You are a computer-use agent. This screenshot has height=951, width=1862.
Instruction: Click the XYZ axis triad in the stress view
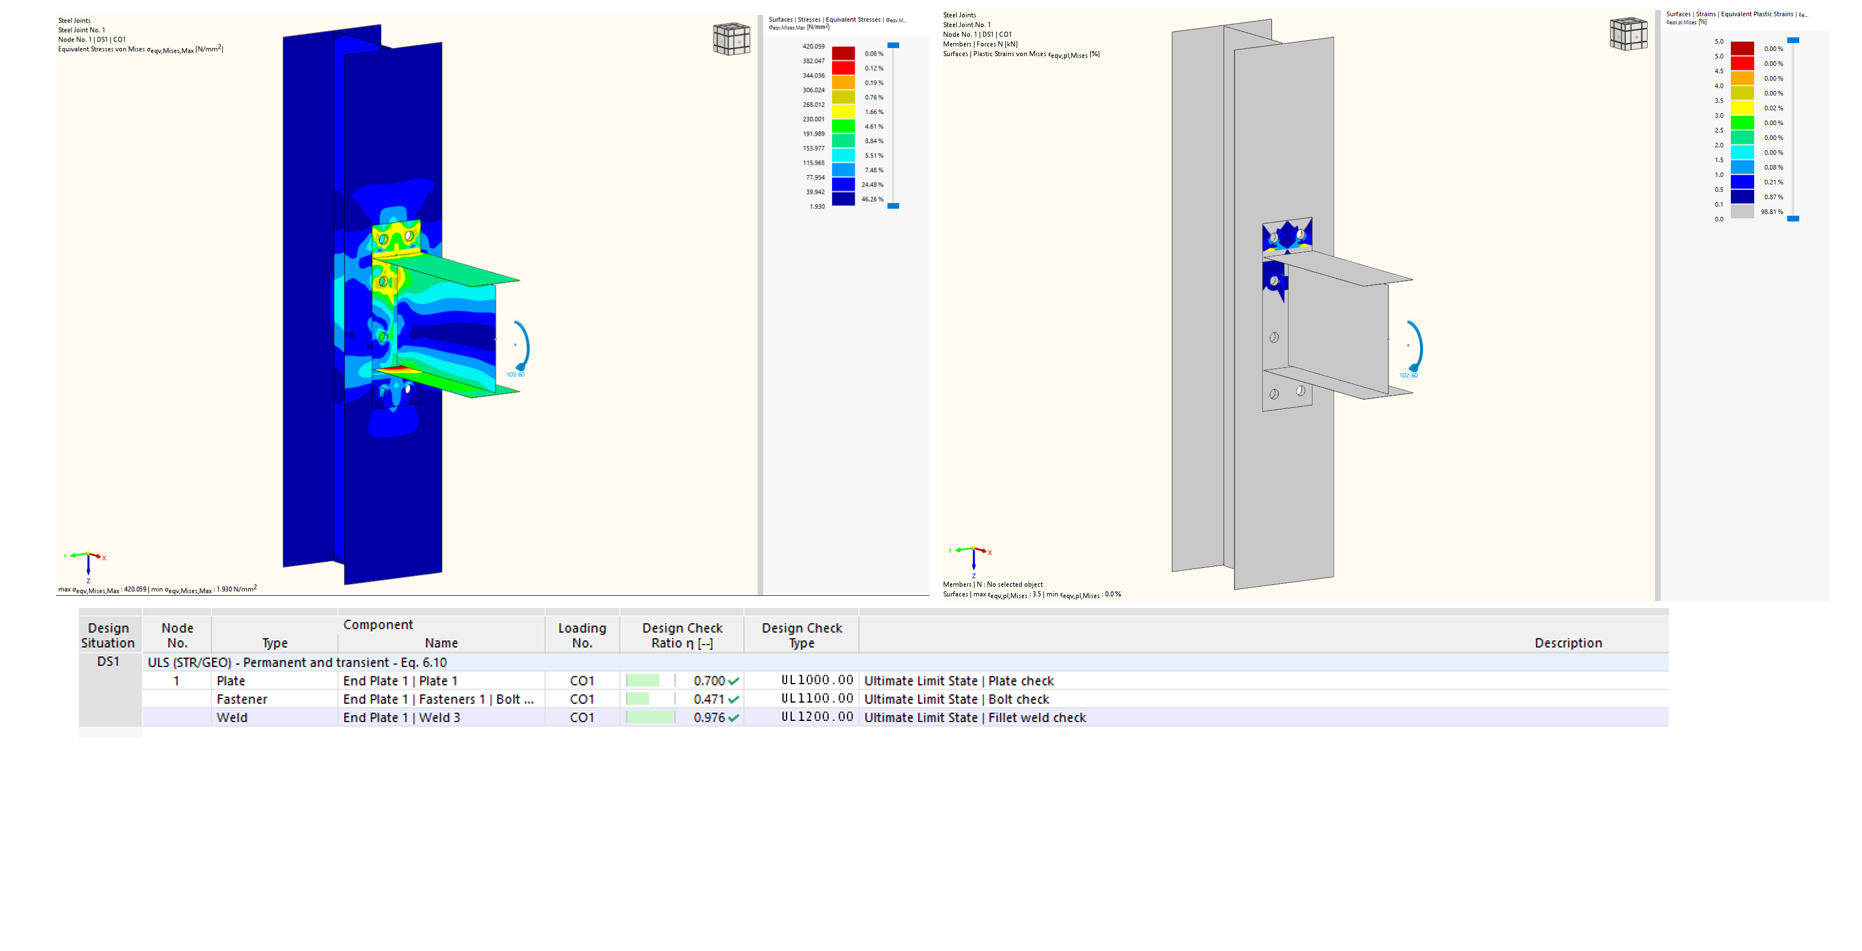click(x=86, y=565)
